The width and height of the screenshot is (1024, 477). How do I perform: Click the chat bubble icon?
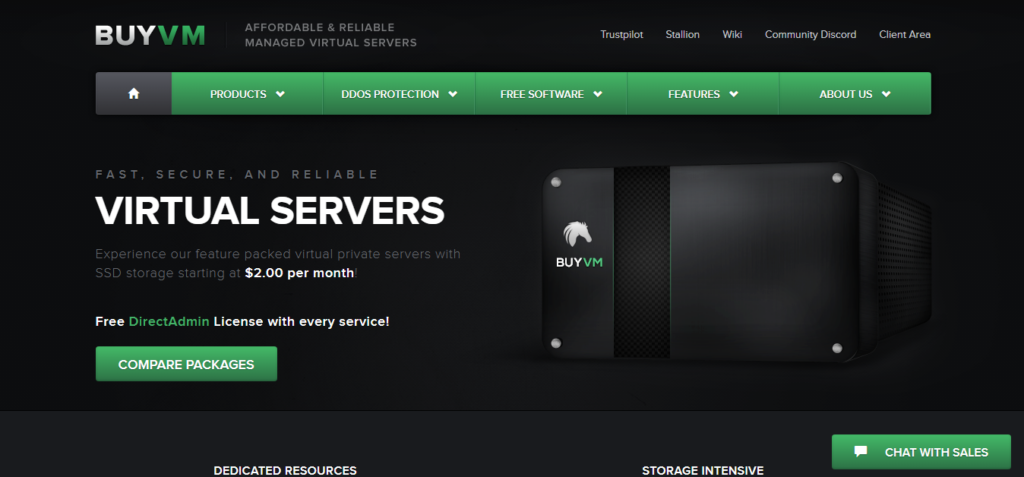861,452
